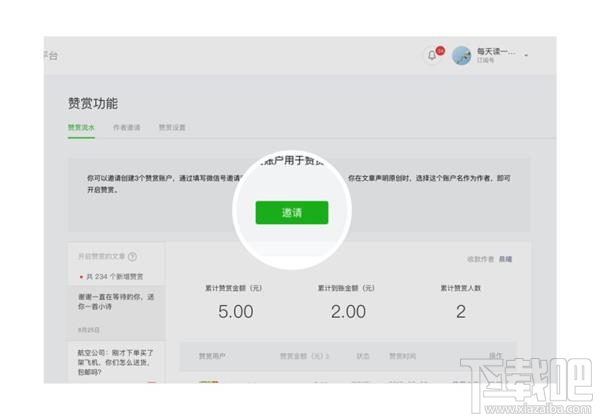Image resolution: width=600 pixels, height=419 pixels.
Task: Click the 操作 column header
Action: coord(494,356)
